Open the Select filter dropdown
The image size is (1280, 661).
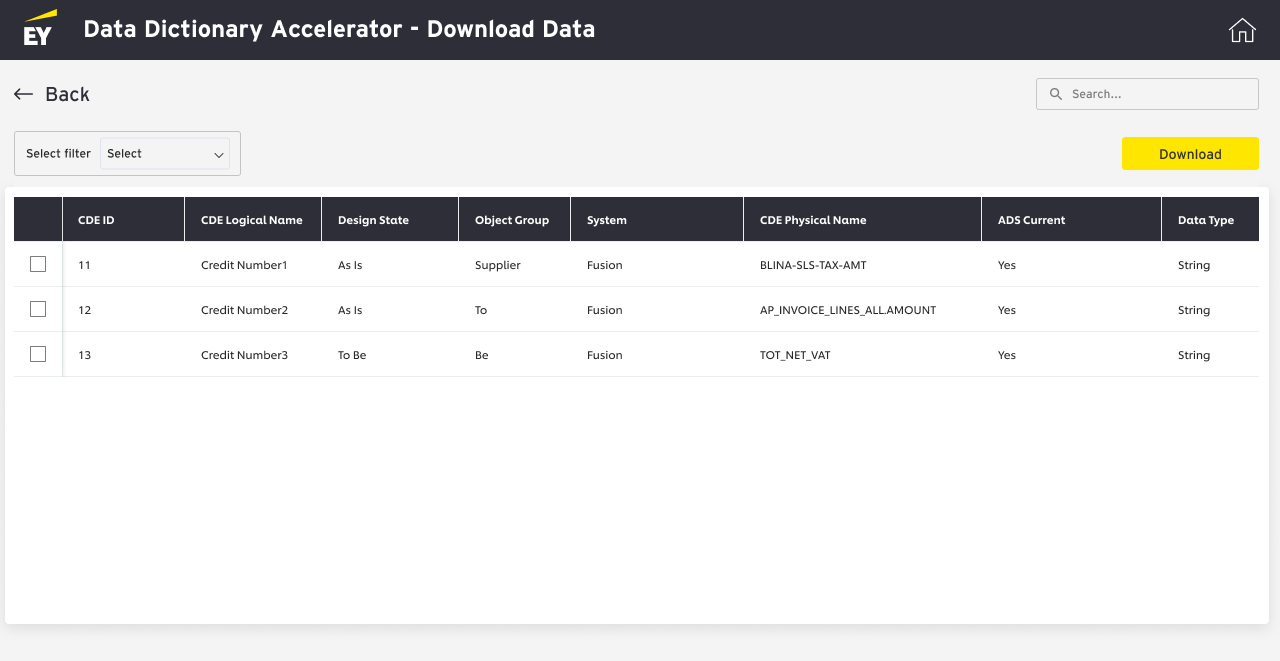(x=165, y=154)
